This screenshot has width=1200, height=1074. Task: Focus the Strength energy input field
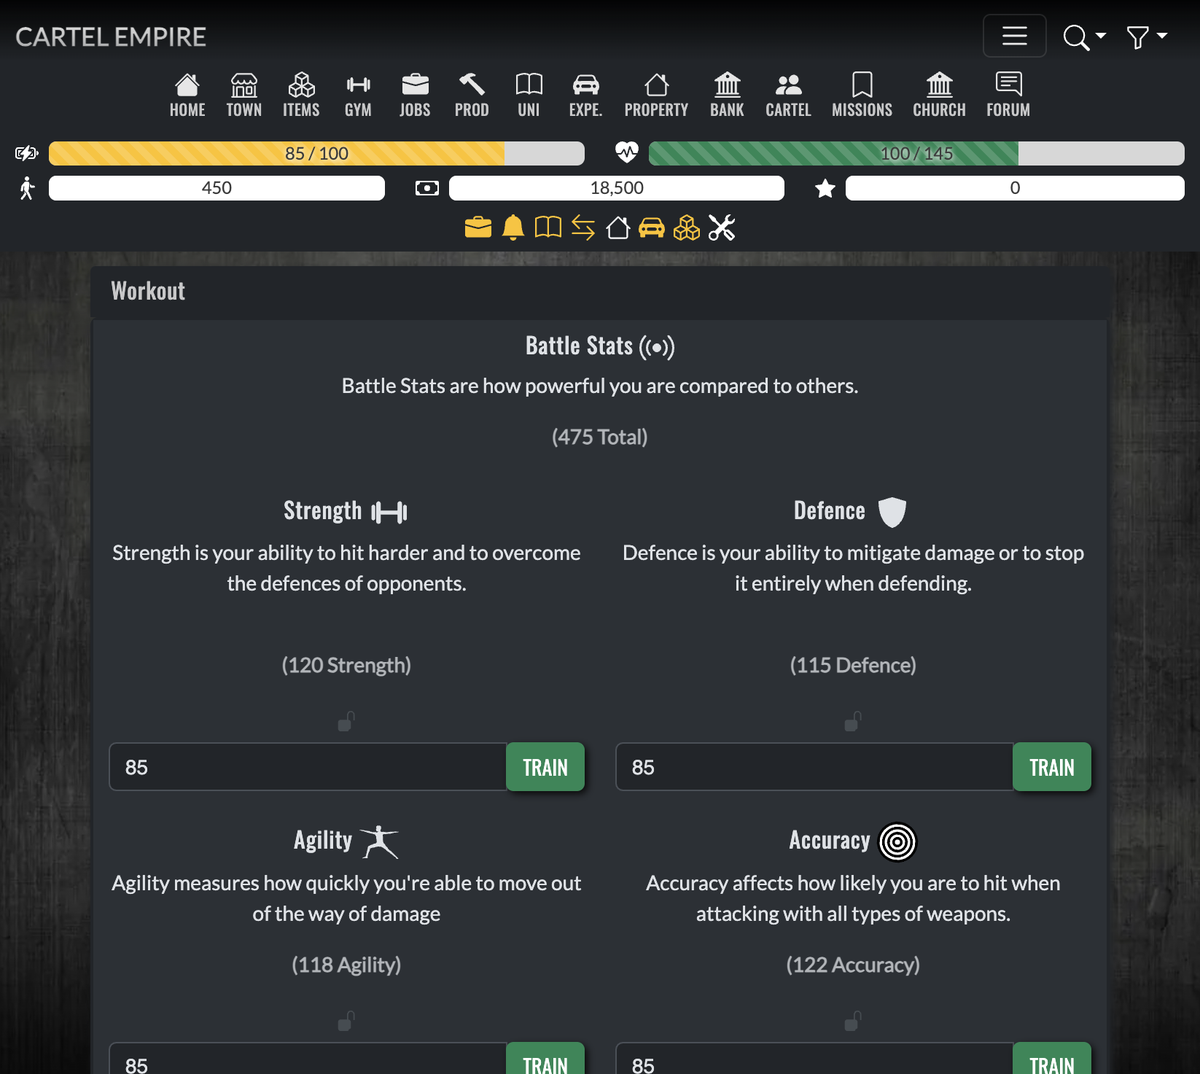308,767
